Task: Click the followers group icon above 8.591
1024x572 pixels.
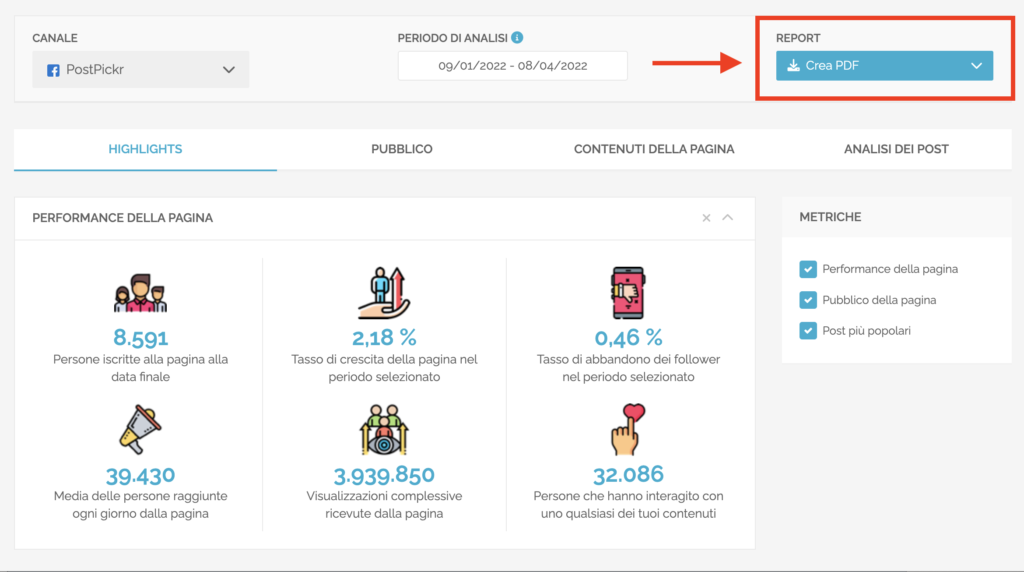Action: click(x=140, y=293)
